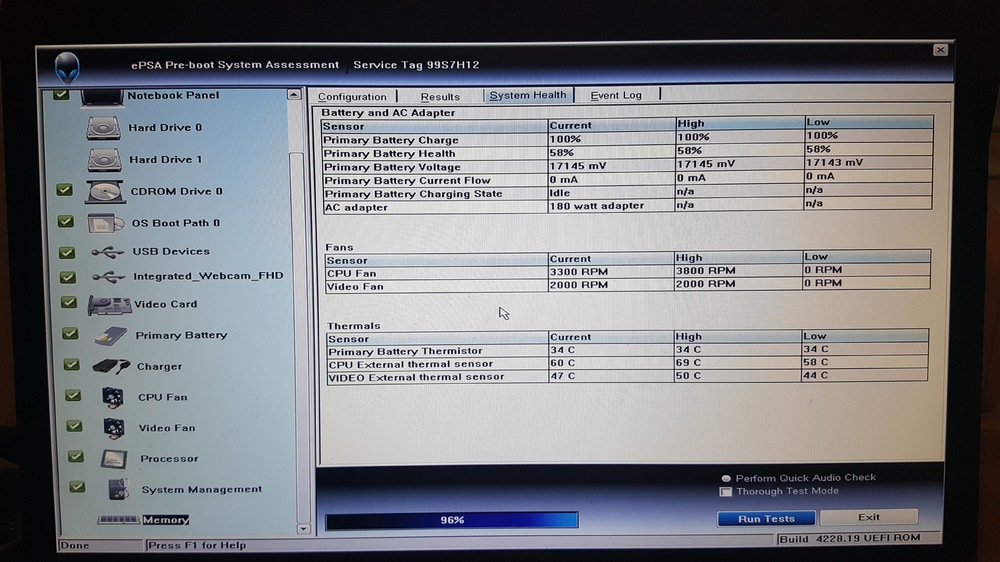Click the USB Devices icon
This screenshot has width=1000, height=562.
[107, 252]
